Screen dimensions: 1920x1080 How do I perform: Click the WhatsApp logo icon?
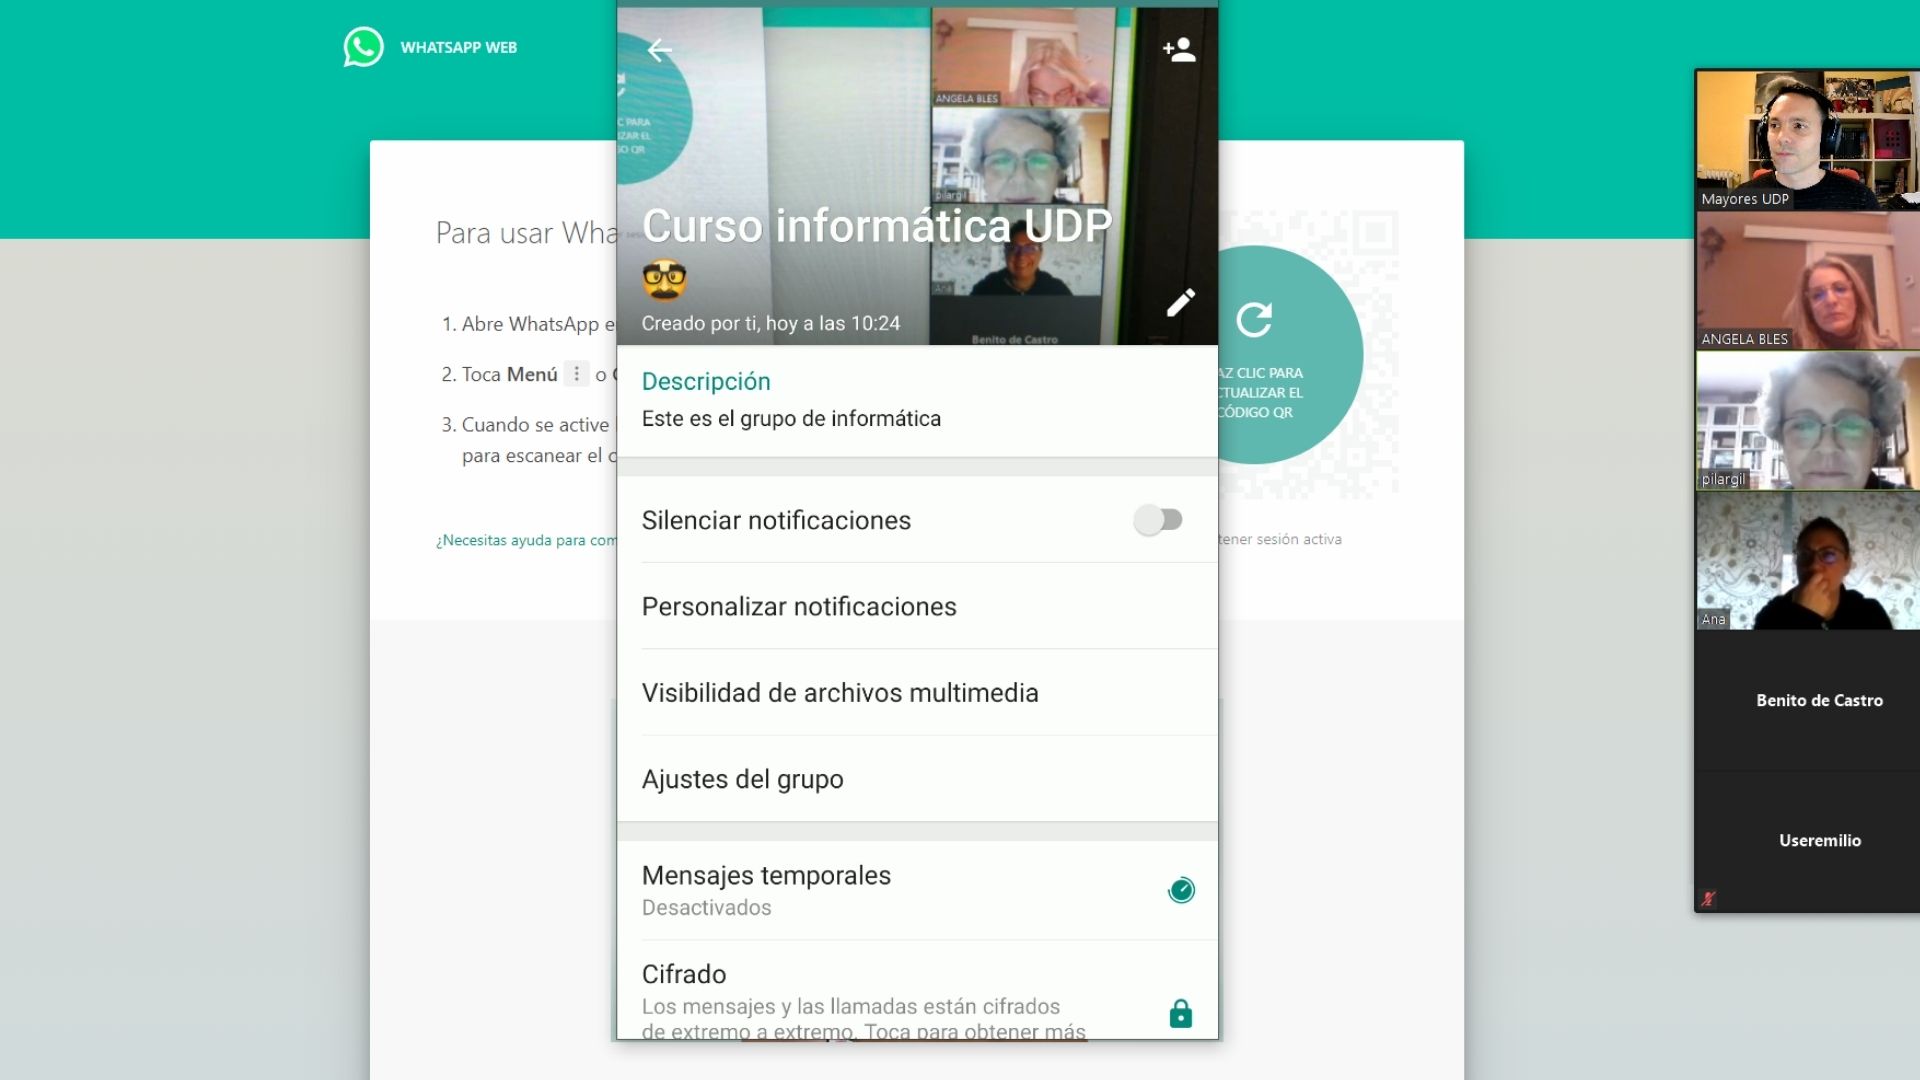point(363,47)
